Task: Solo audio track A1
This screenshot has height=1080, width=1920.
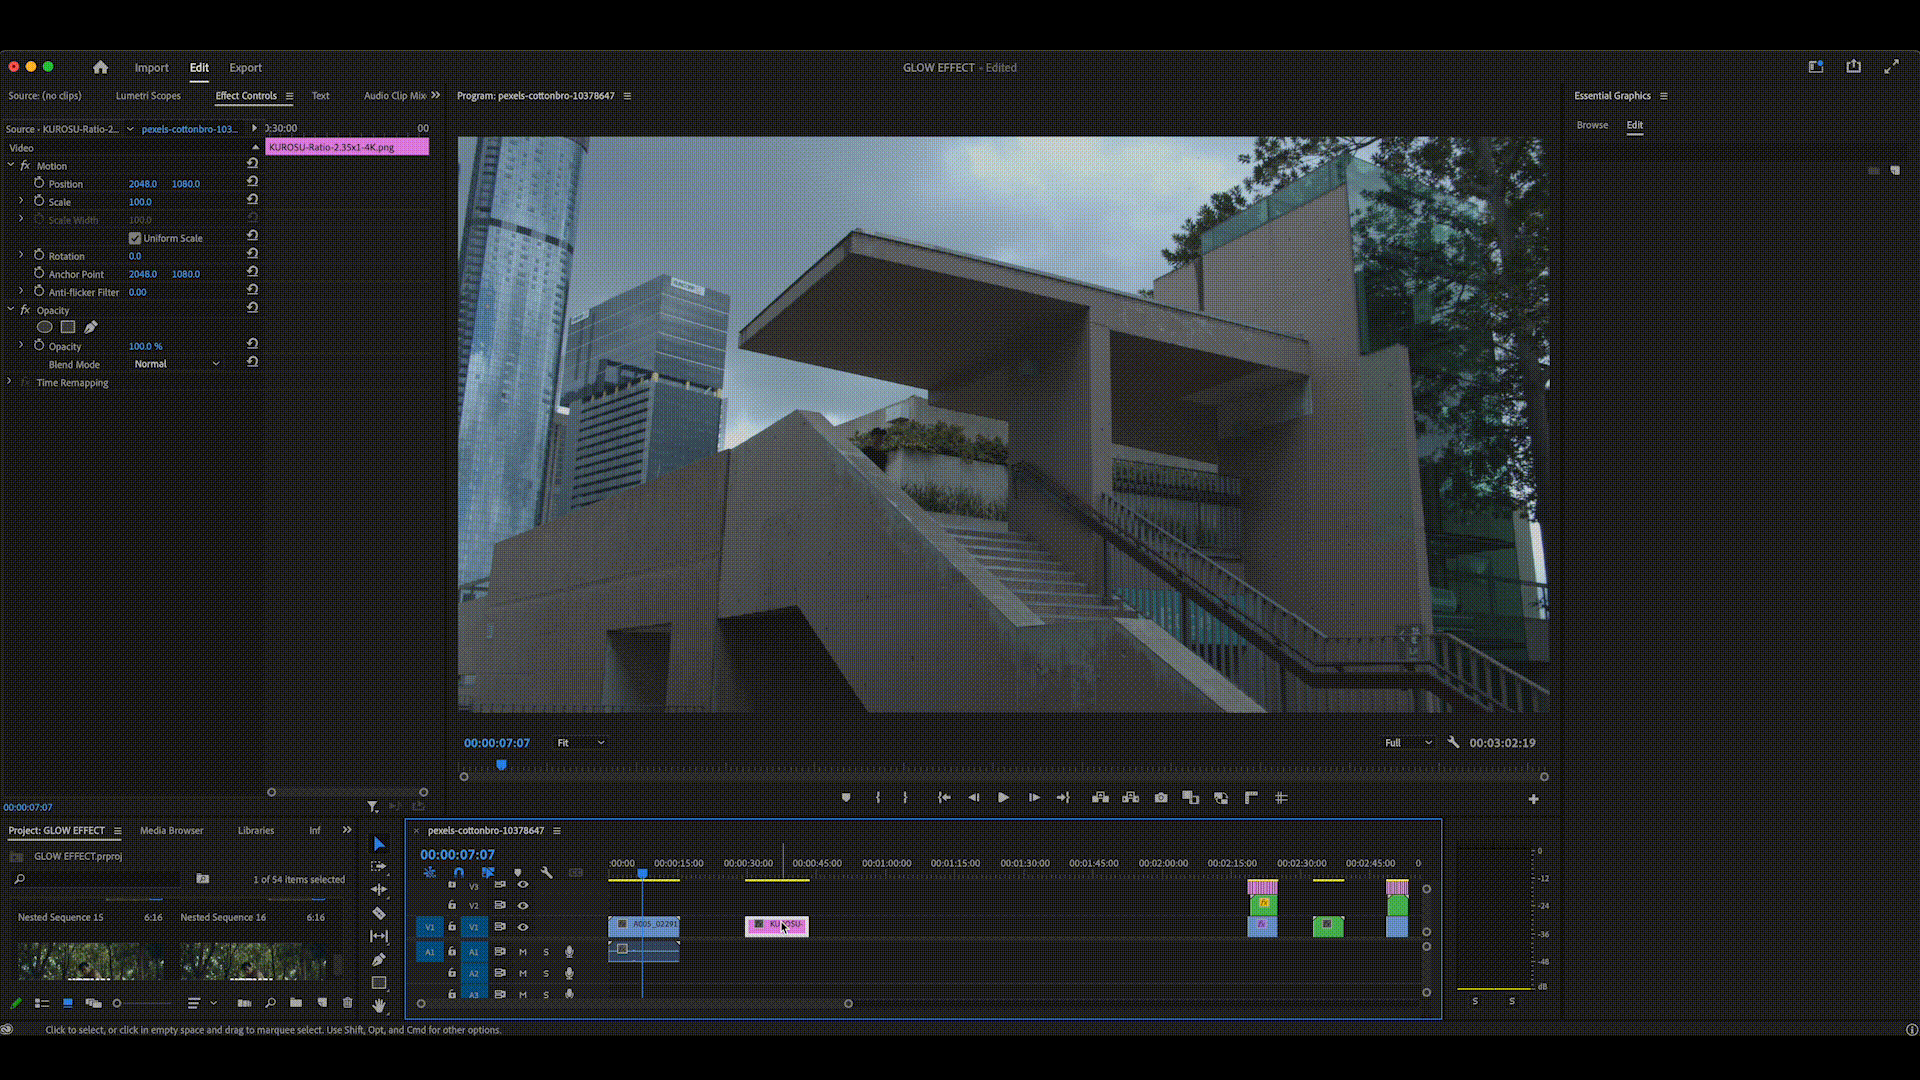Action: [546, 952]
